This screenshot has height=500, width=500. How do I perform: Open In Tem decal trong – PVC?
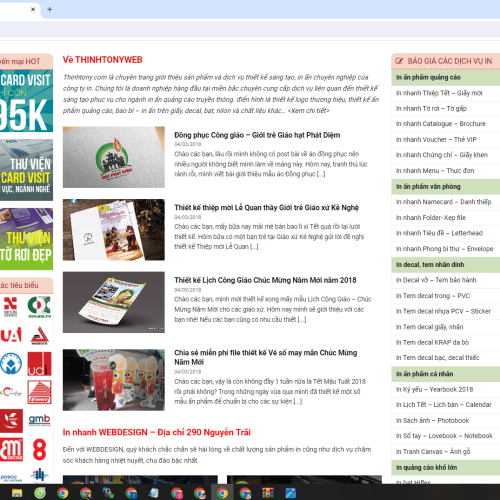tap(433, 296)
